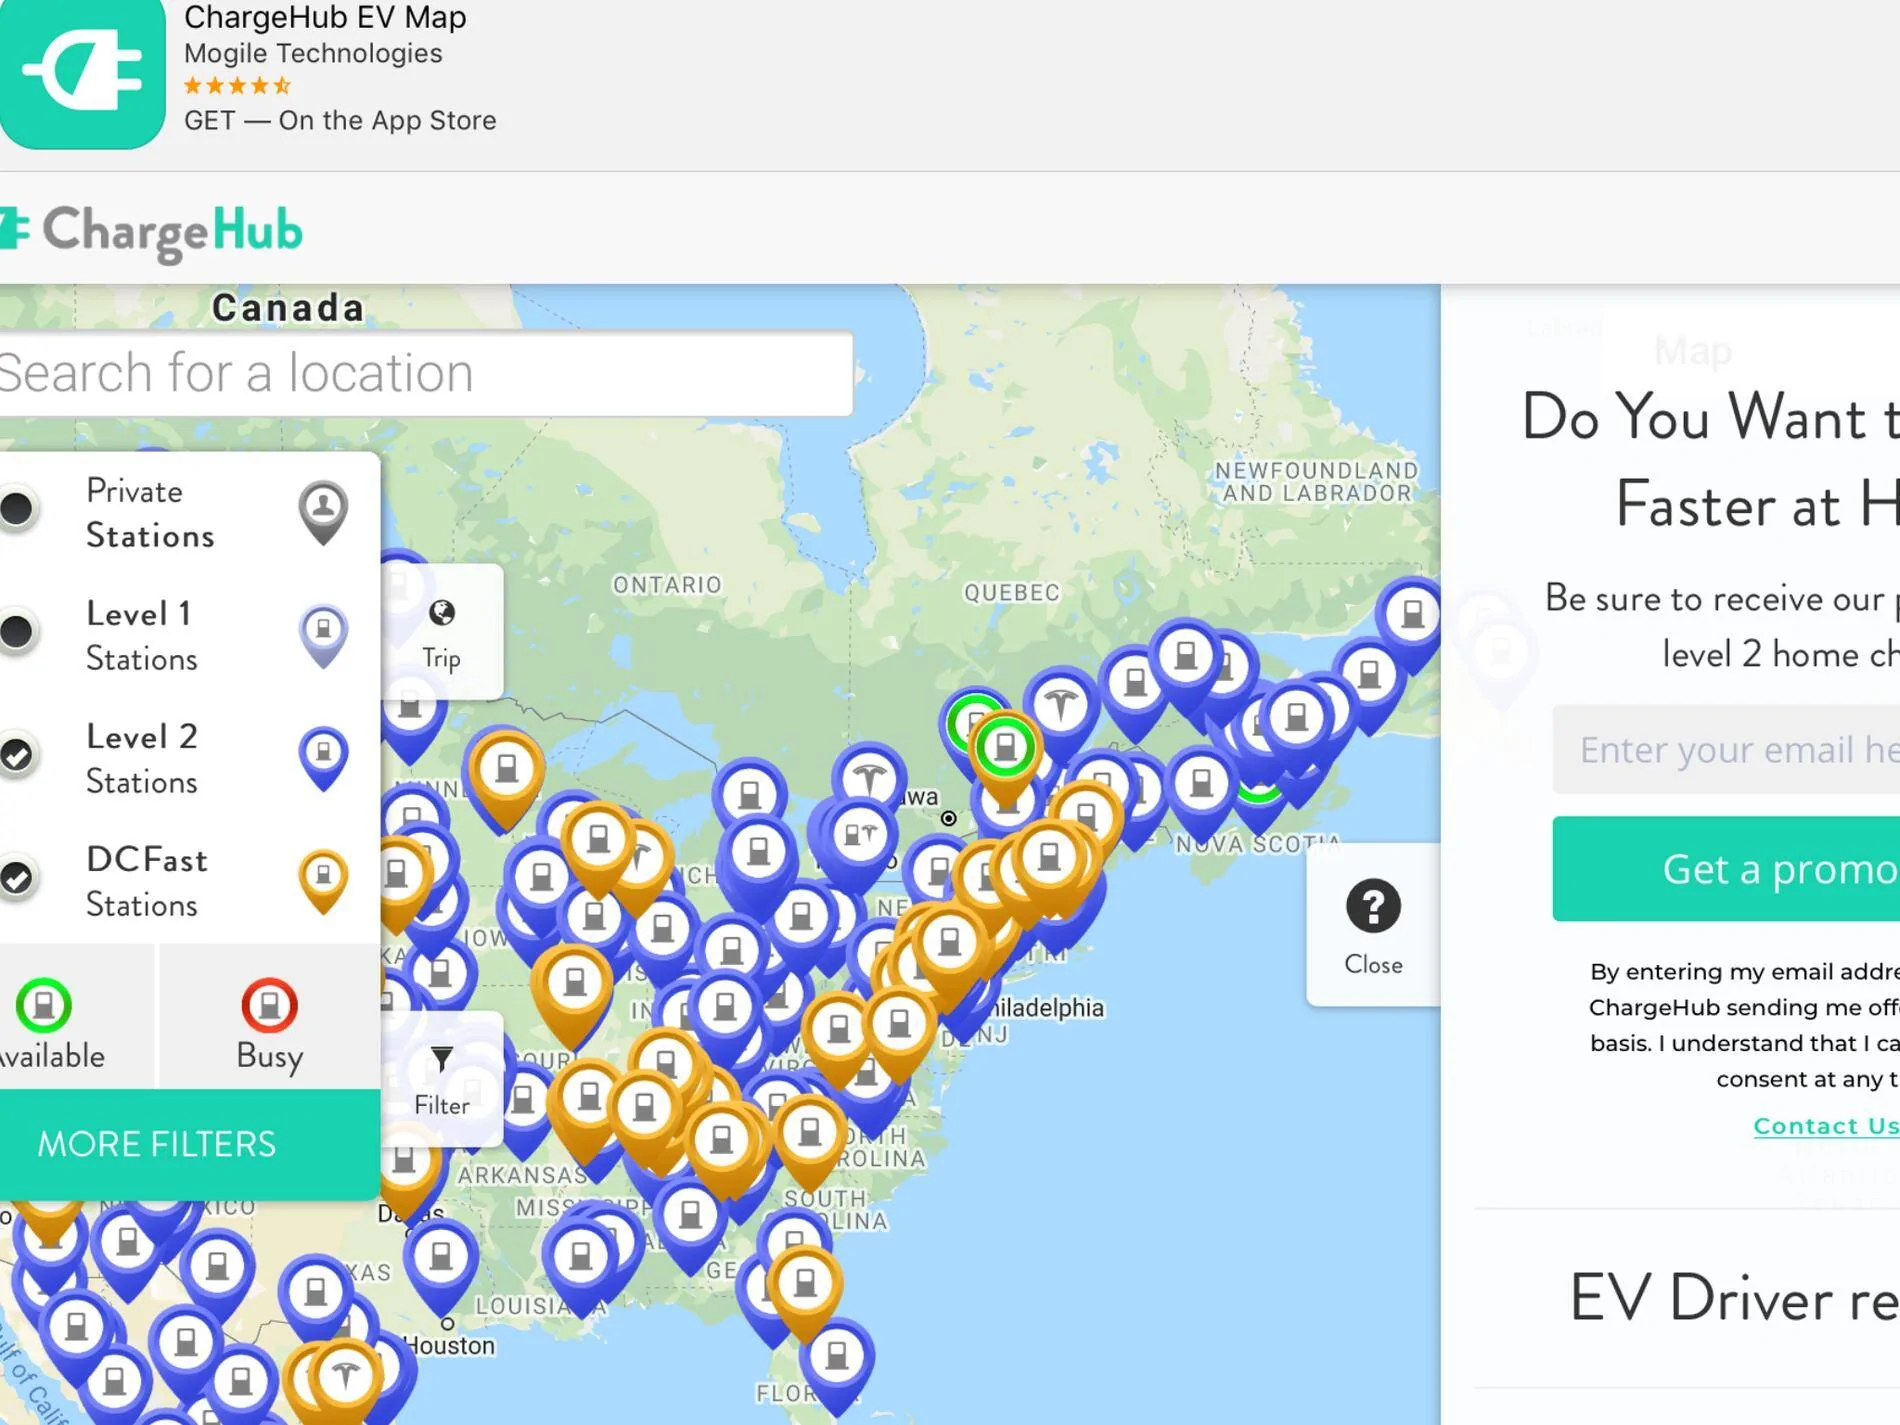Toggle Level 1 Stations checkbox

coord(18,632)
